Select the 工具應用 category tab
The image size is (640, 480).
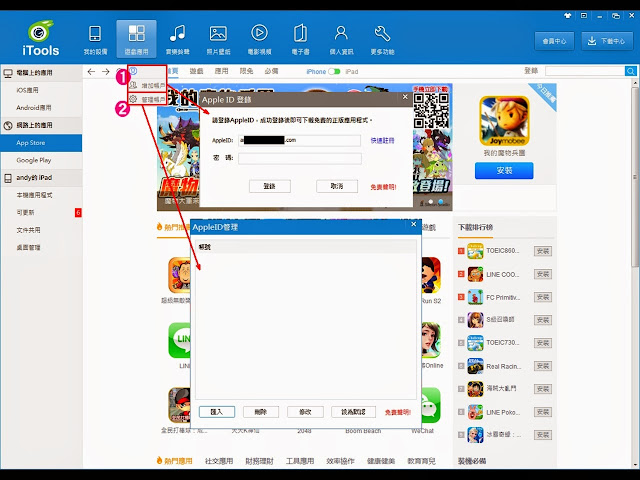coord(300,461)
